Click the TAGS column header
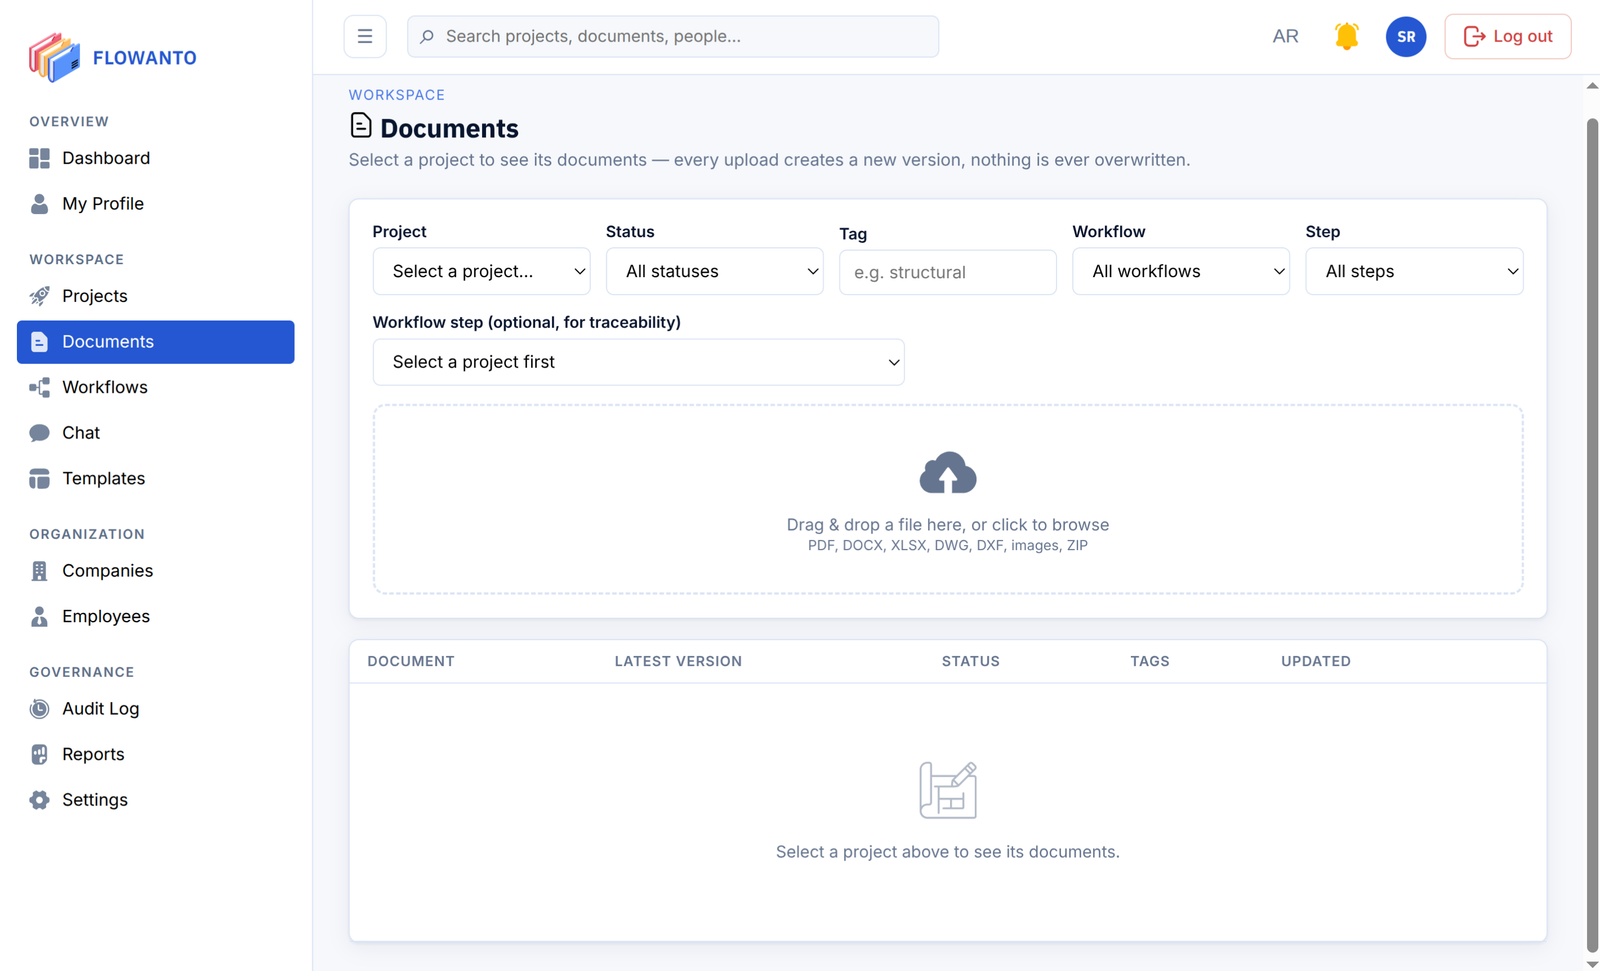The image size is (1600, 971). pos(1150,661)
